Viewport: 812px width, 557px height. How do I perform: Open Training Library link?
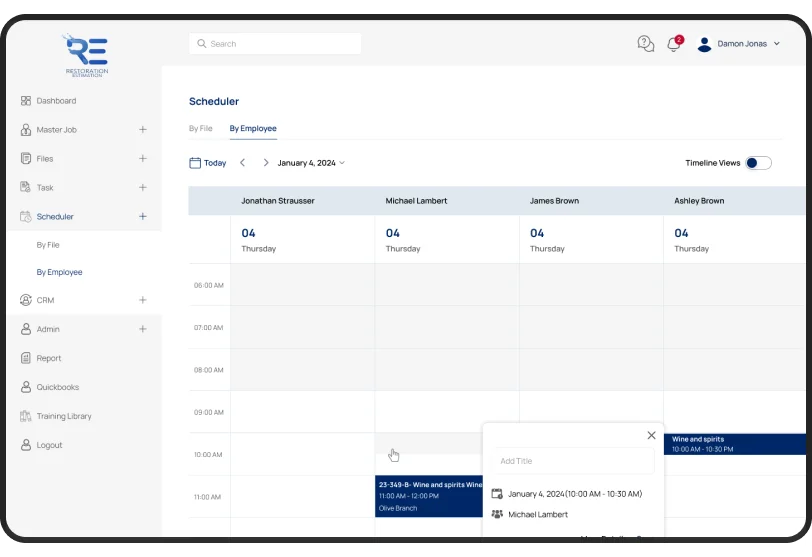click(64, 416)
